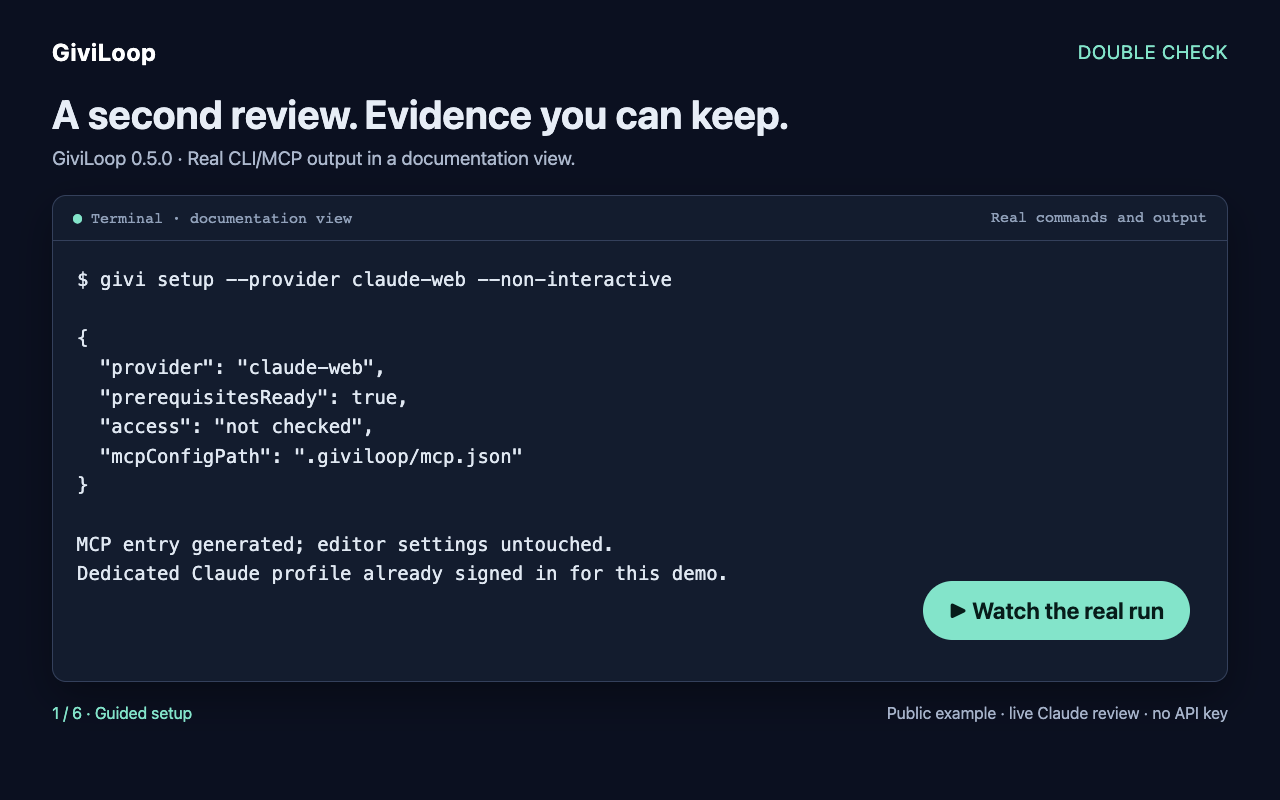This screenshot has height=800, width=1280.
Task: Click the "prerequisitesReady": true line
Action: pos(254,397)
